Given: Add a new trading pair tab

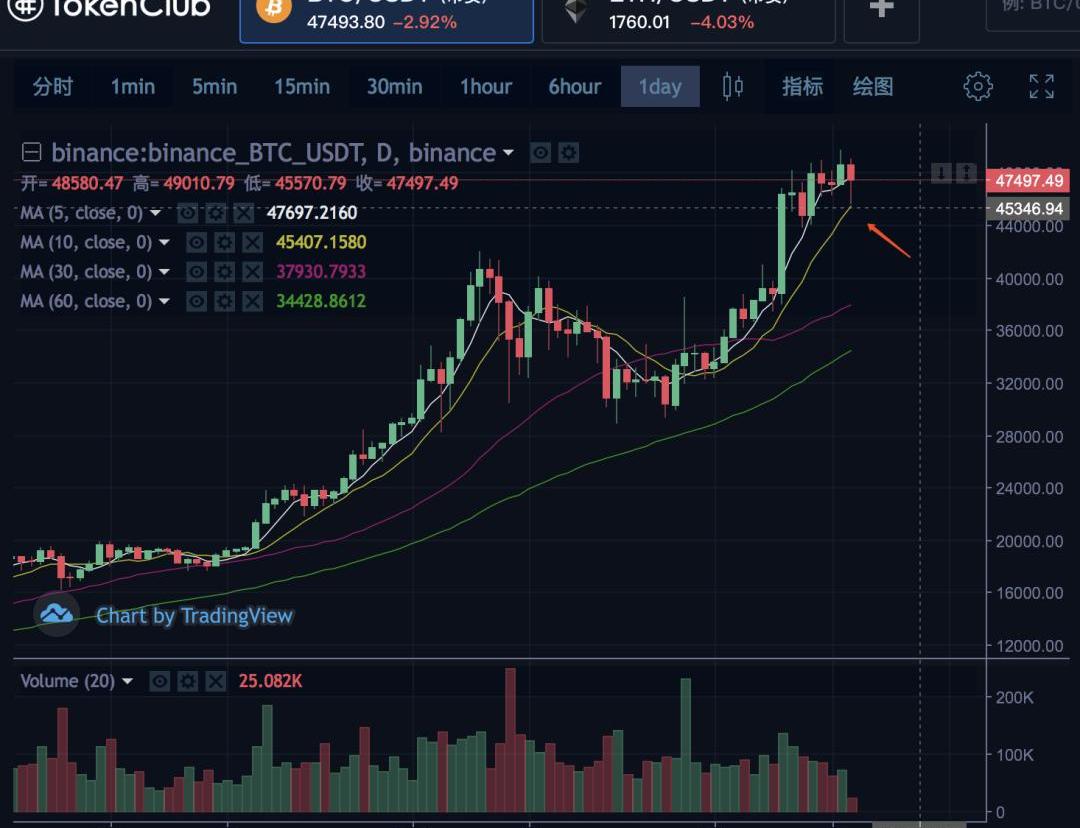Looking at the screenshot, I should (x=881, y=9).
